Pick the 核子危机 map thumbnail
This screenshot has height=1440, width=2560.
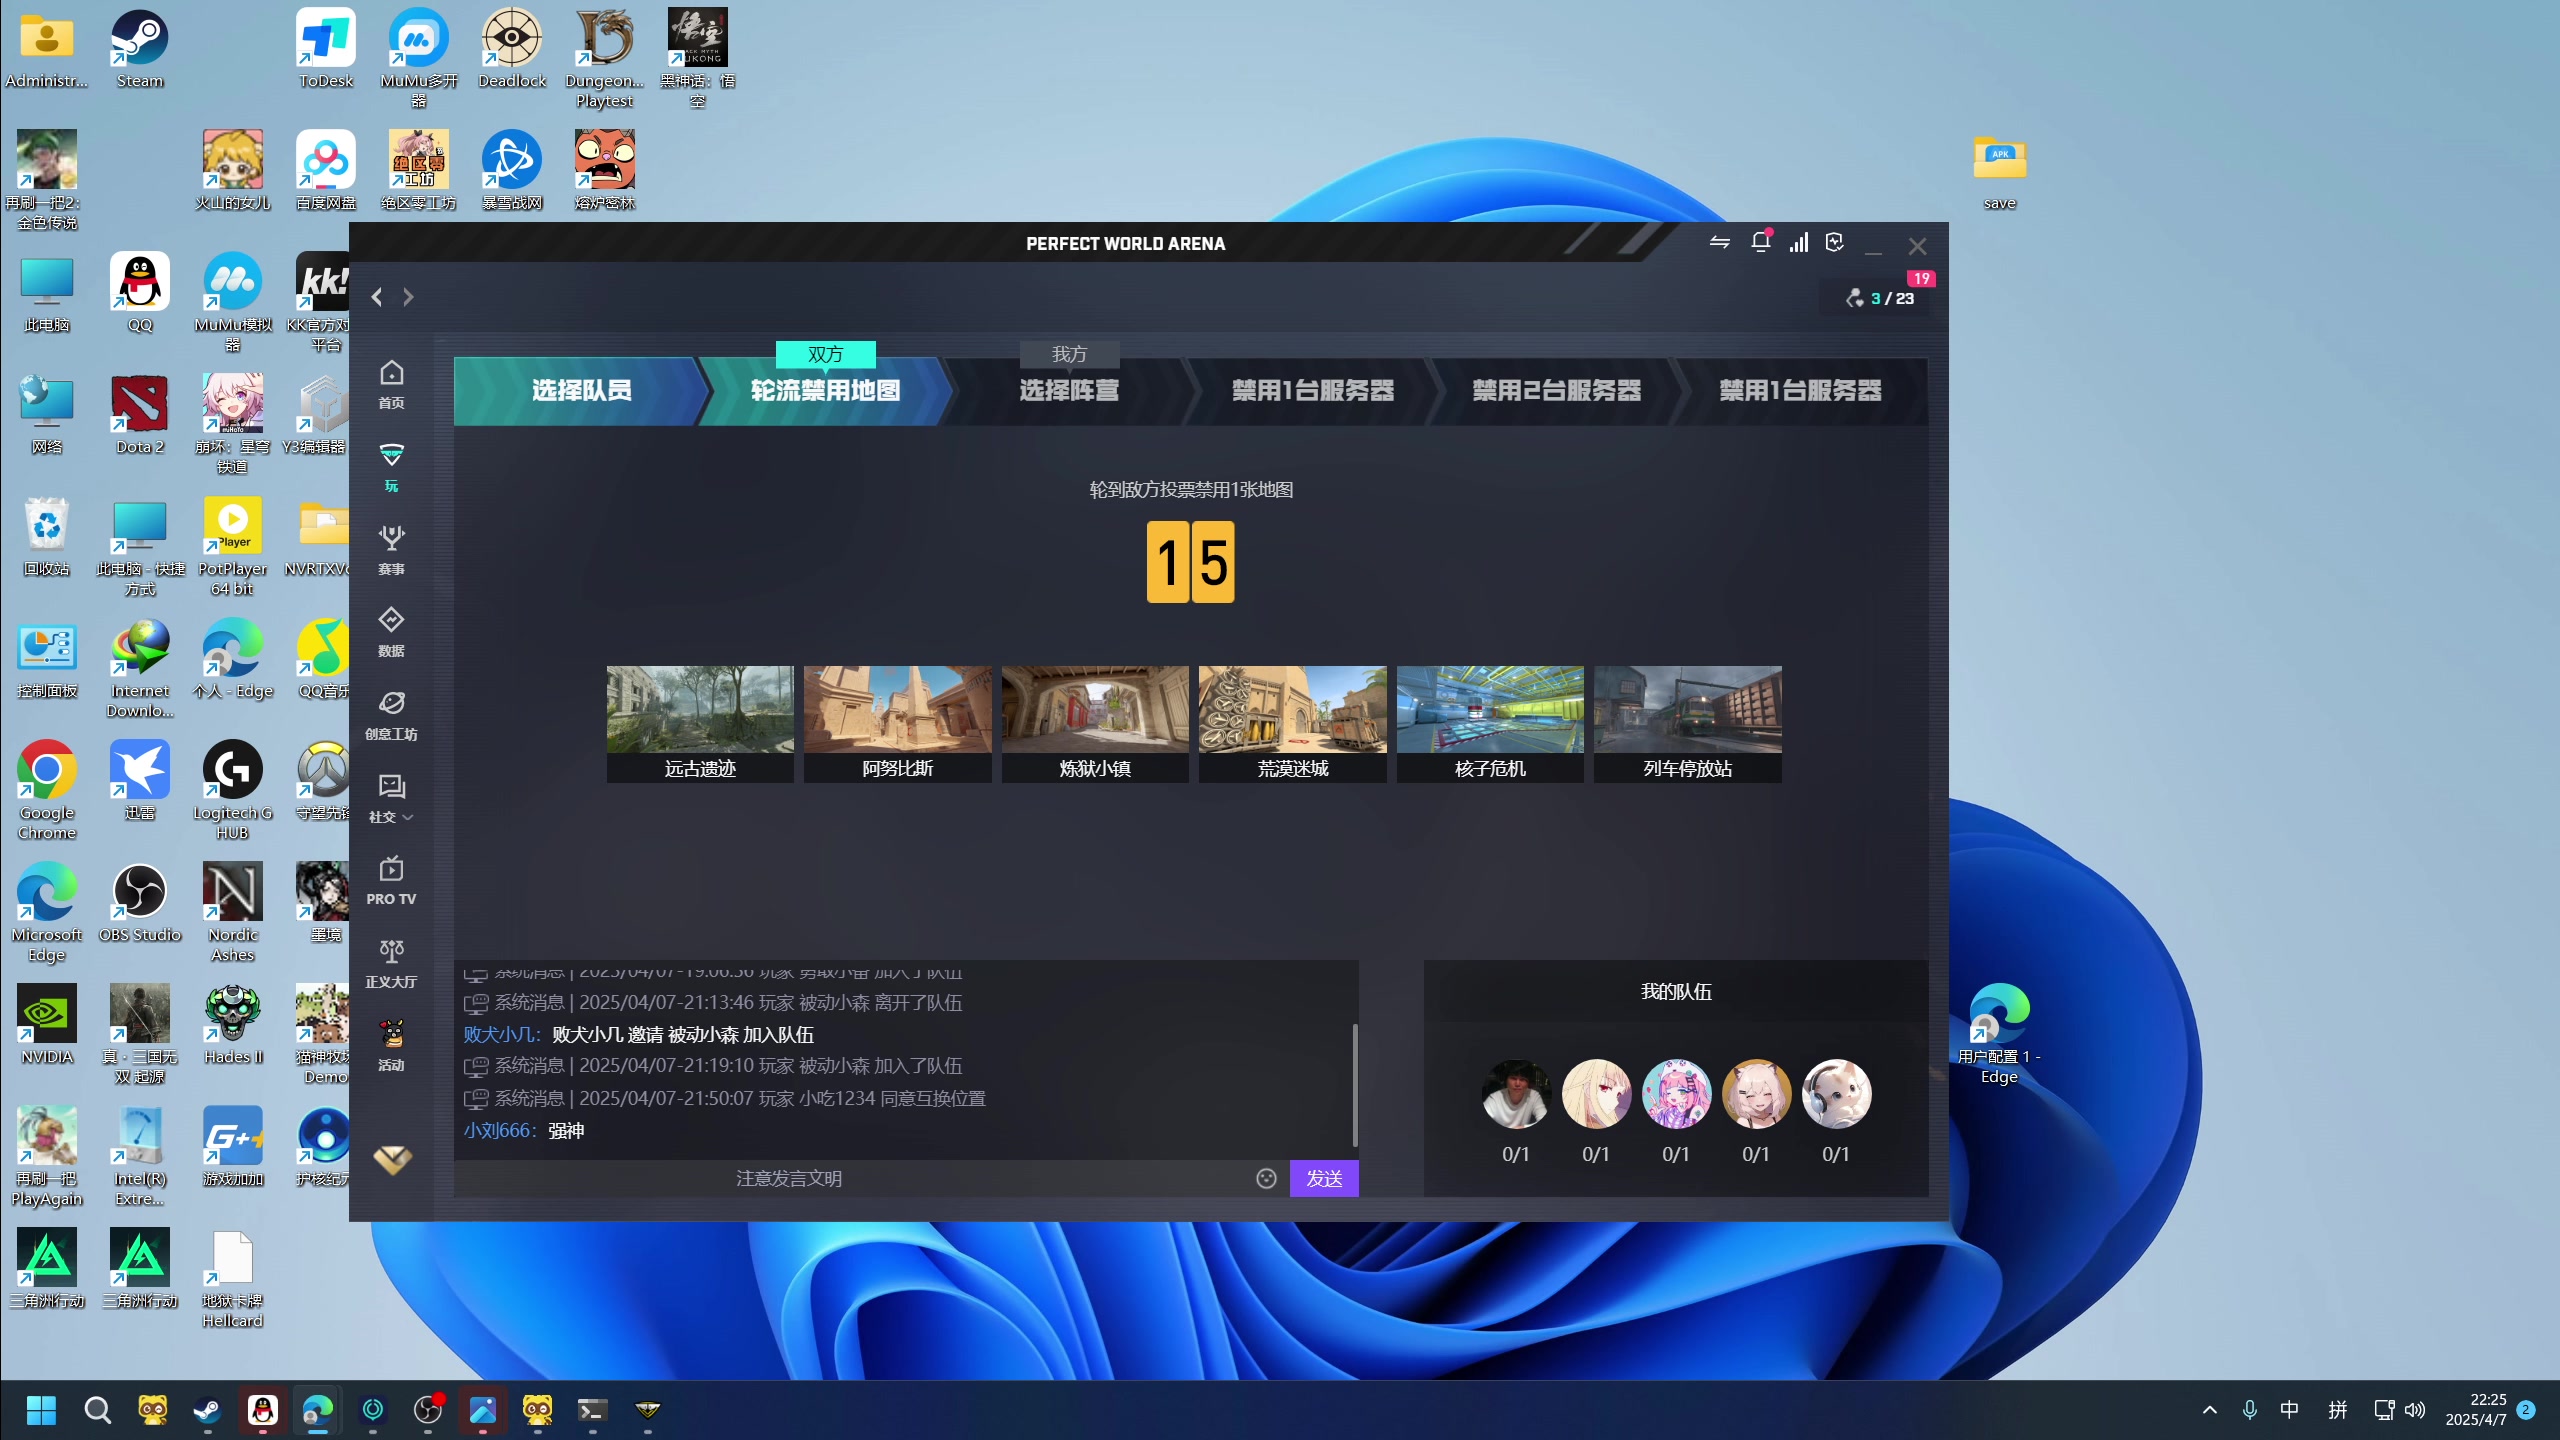coord(1490,724)
